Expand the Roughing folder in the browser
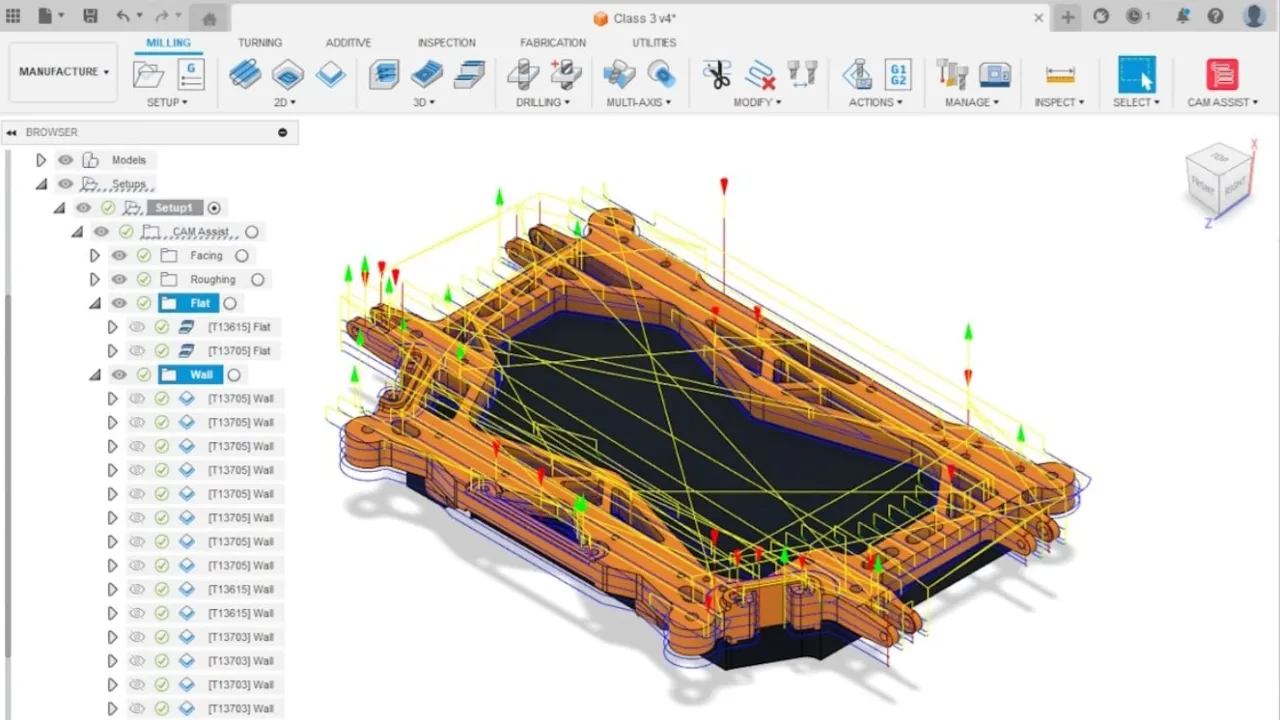 (x=95, y=279)
